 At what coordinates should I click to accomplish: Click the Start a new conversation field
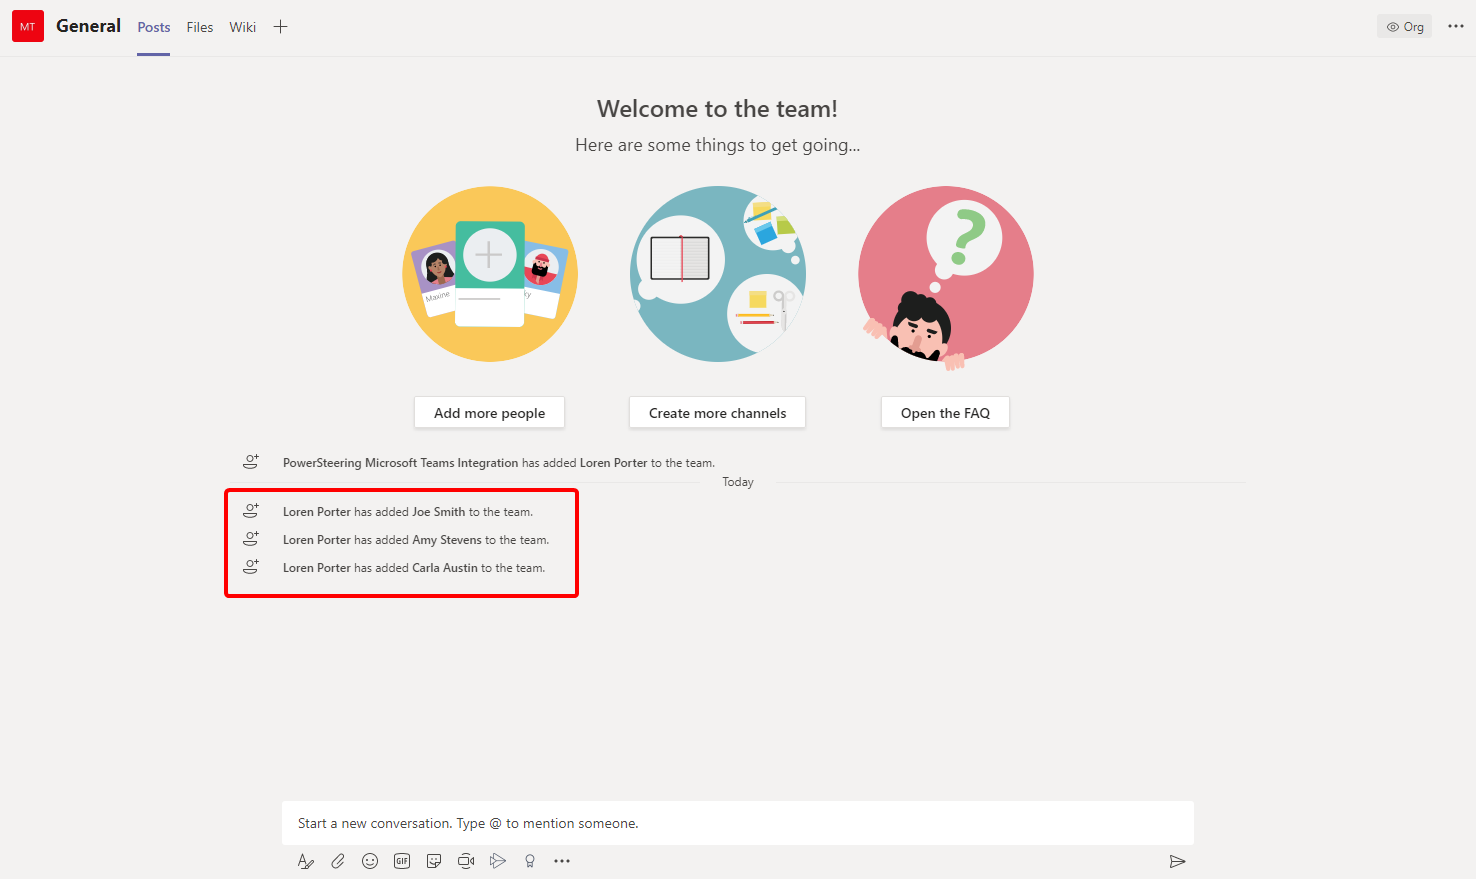(737, 823)
